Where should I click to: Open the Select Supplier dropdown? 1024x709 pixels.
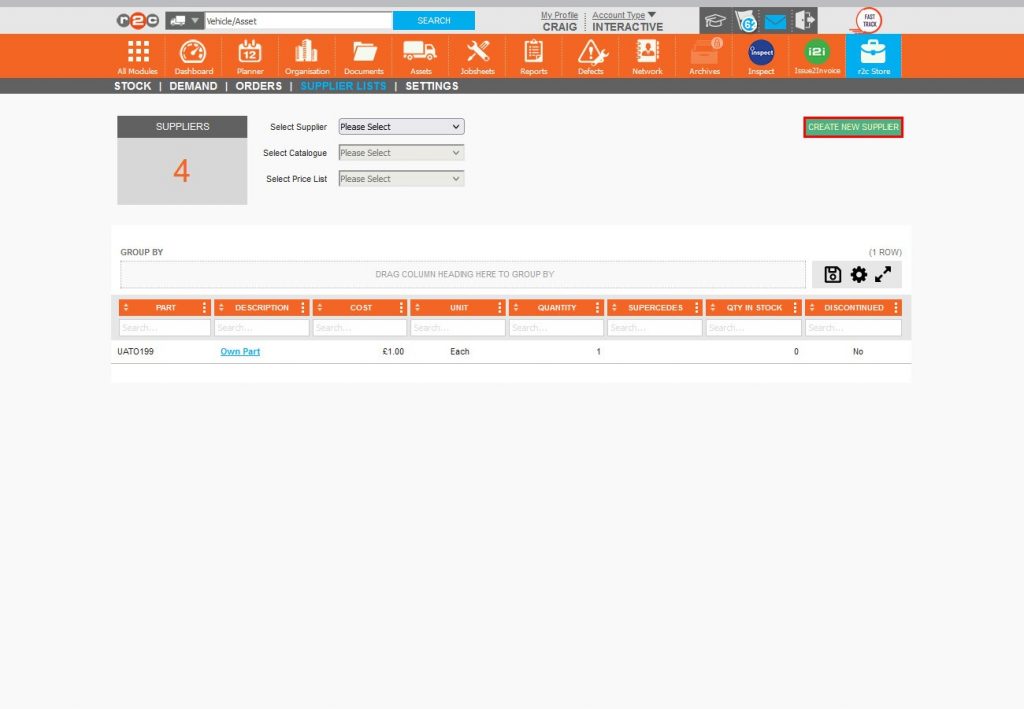click(x=401, y=127)
